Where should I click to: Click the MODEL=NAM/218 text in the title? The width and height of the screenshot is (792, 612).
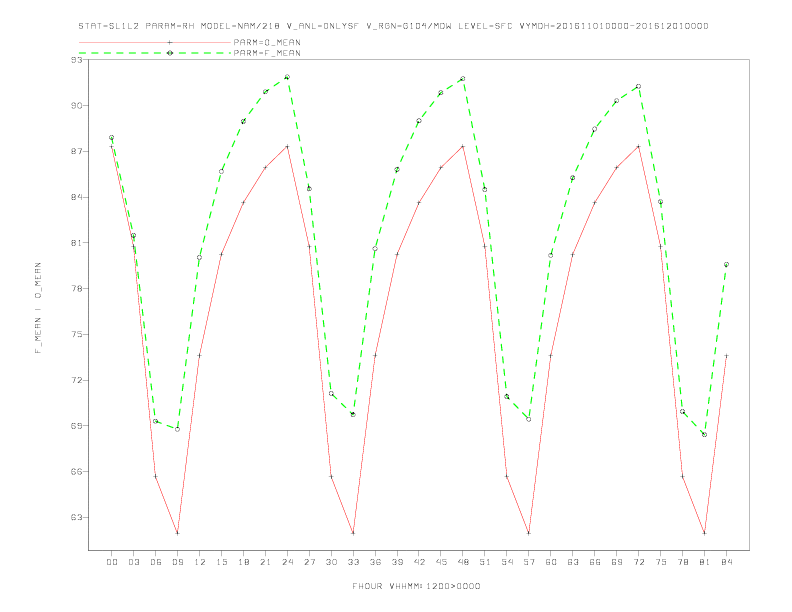tap(240, 26)
